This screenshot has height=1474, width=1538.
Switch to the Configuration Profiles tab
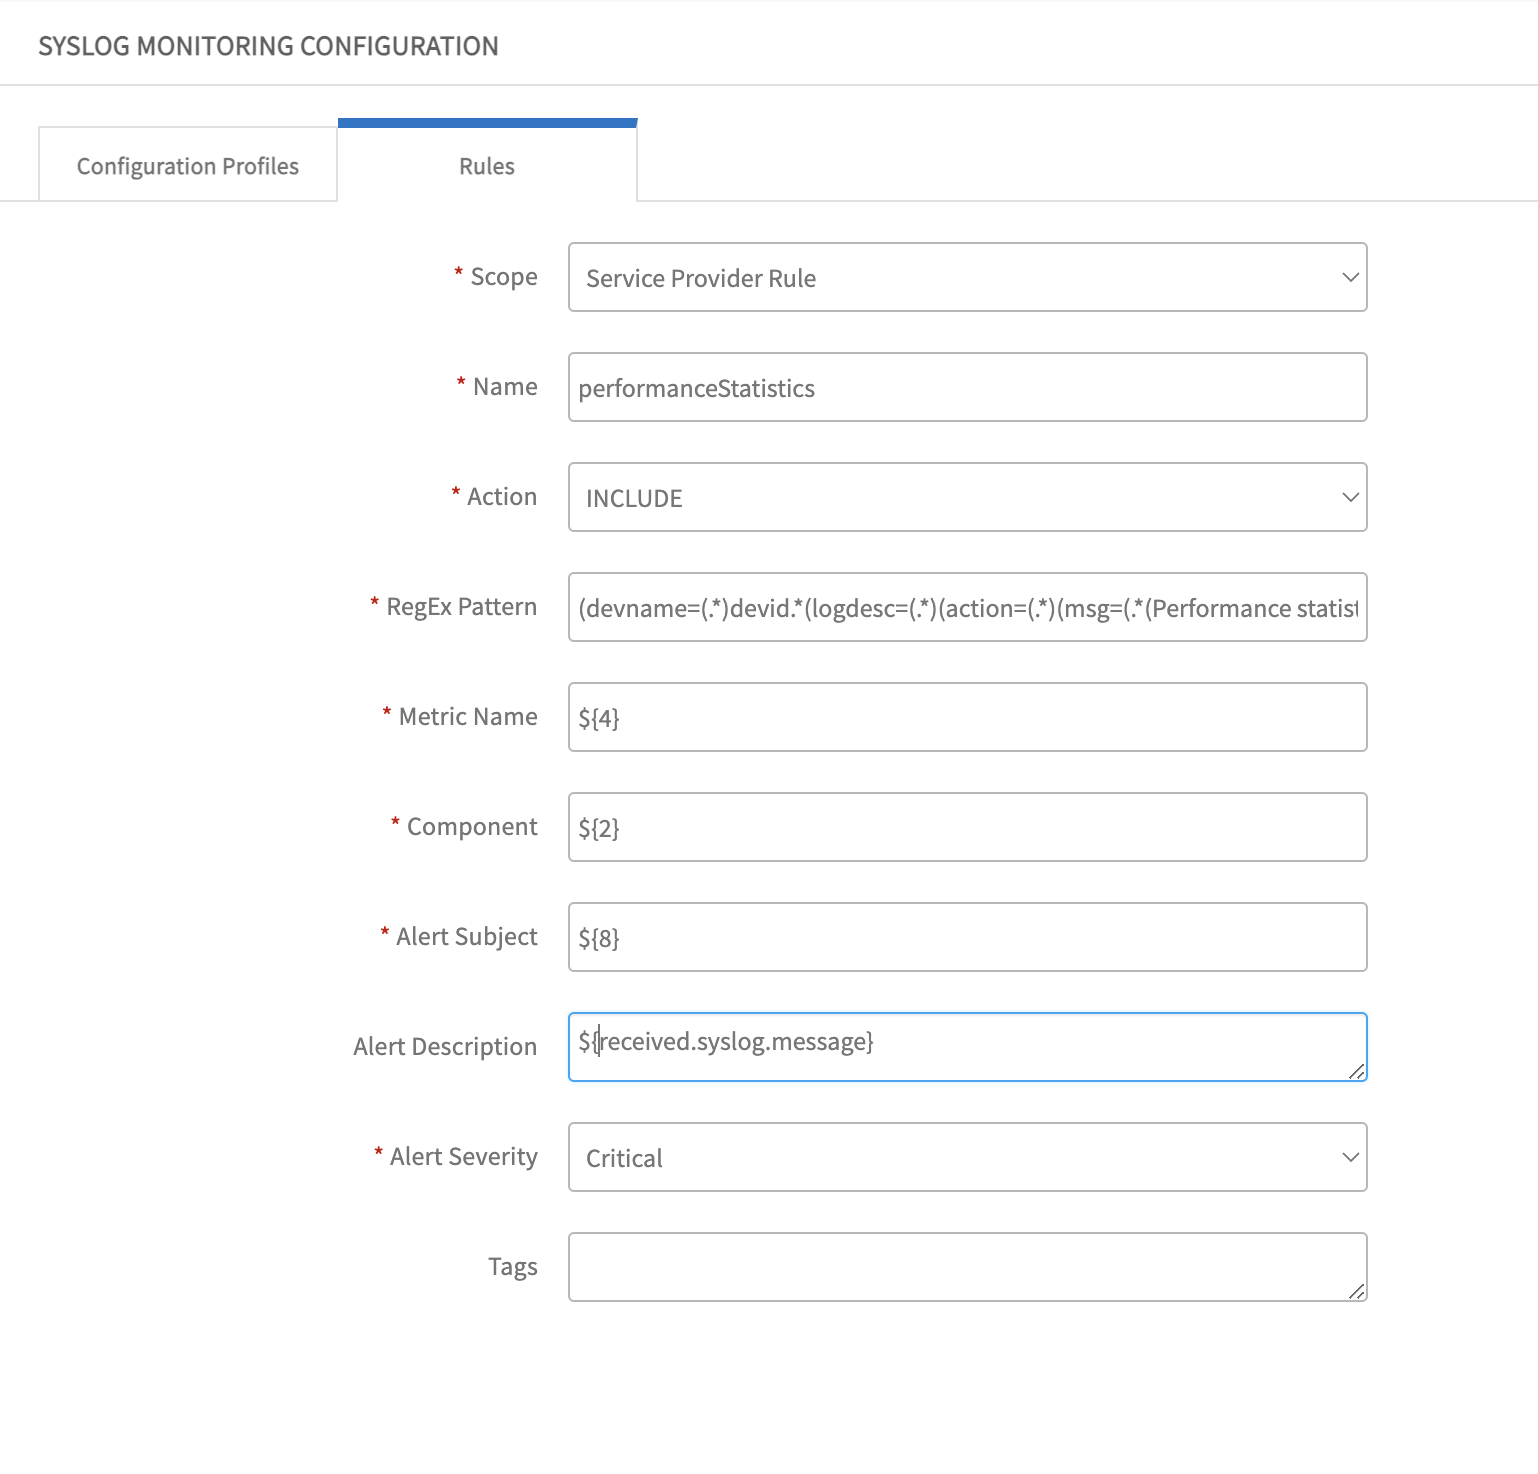[187, 164]
